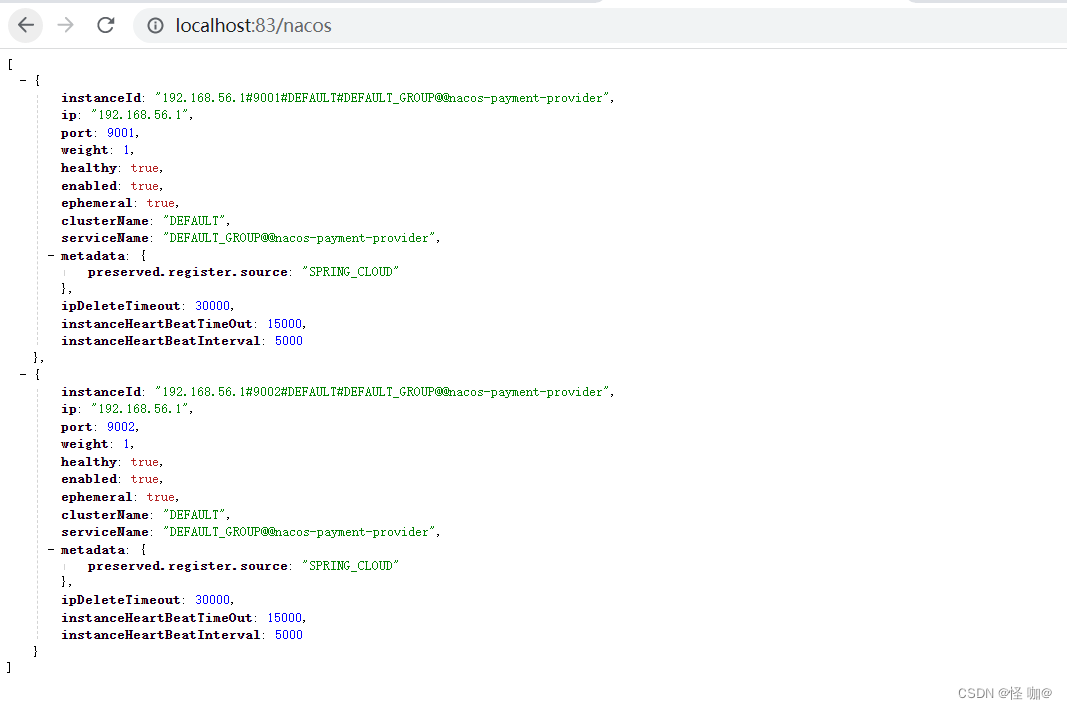Viewport: 1067px width, 709px height.
Task: Click the first instance's serviceName value
Action: (x=299, y=238)
